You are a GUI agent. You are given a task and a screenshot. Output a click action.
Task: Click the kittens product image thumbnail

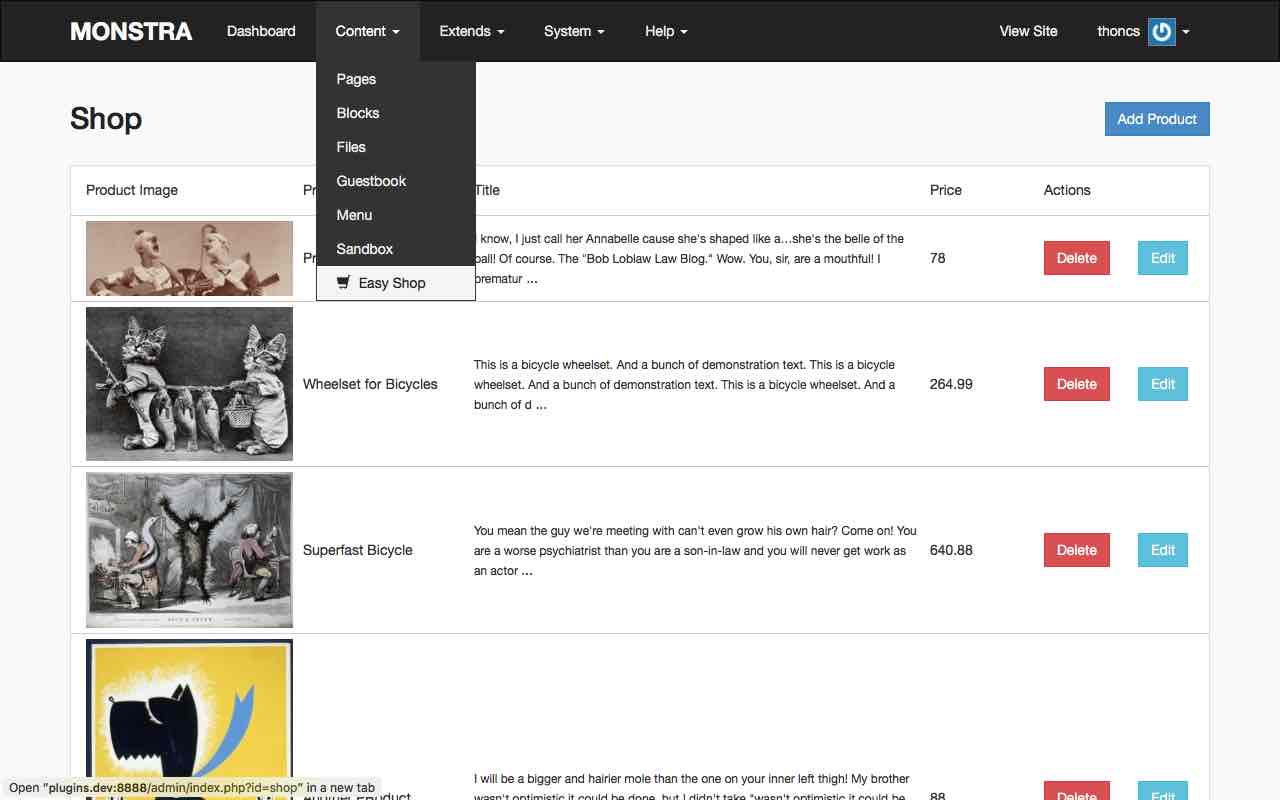click(x=188, y=384)
